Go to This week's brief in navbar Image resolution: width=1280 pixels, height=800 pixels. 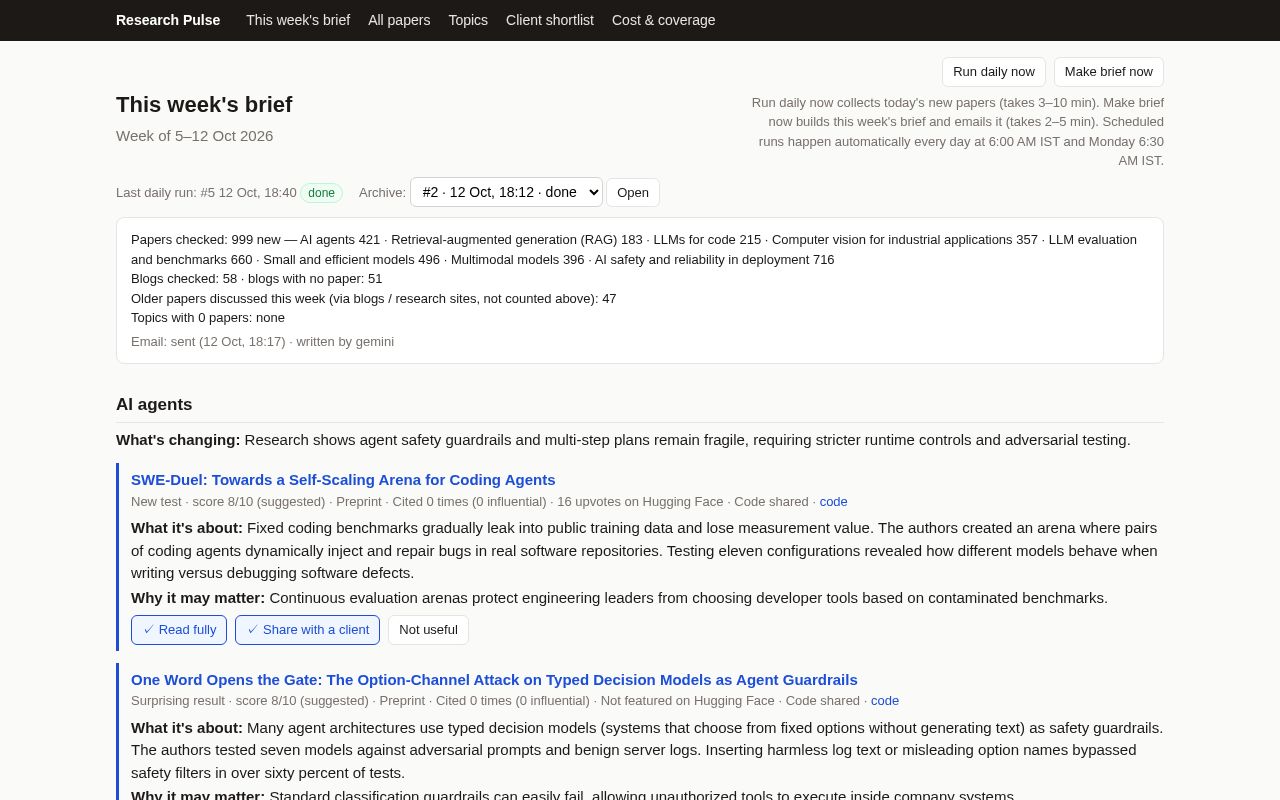click(x=298, y=20)
